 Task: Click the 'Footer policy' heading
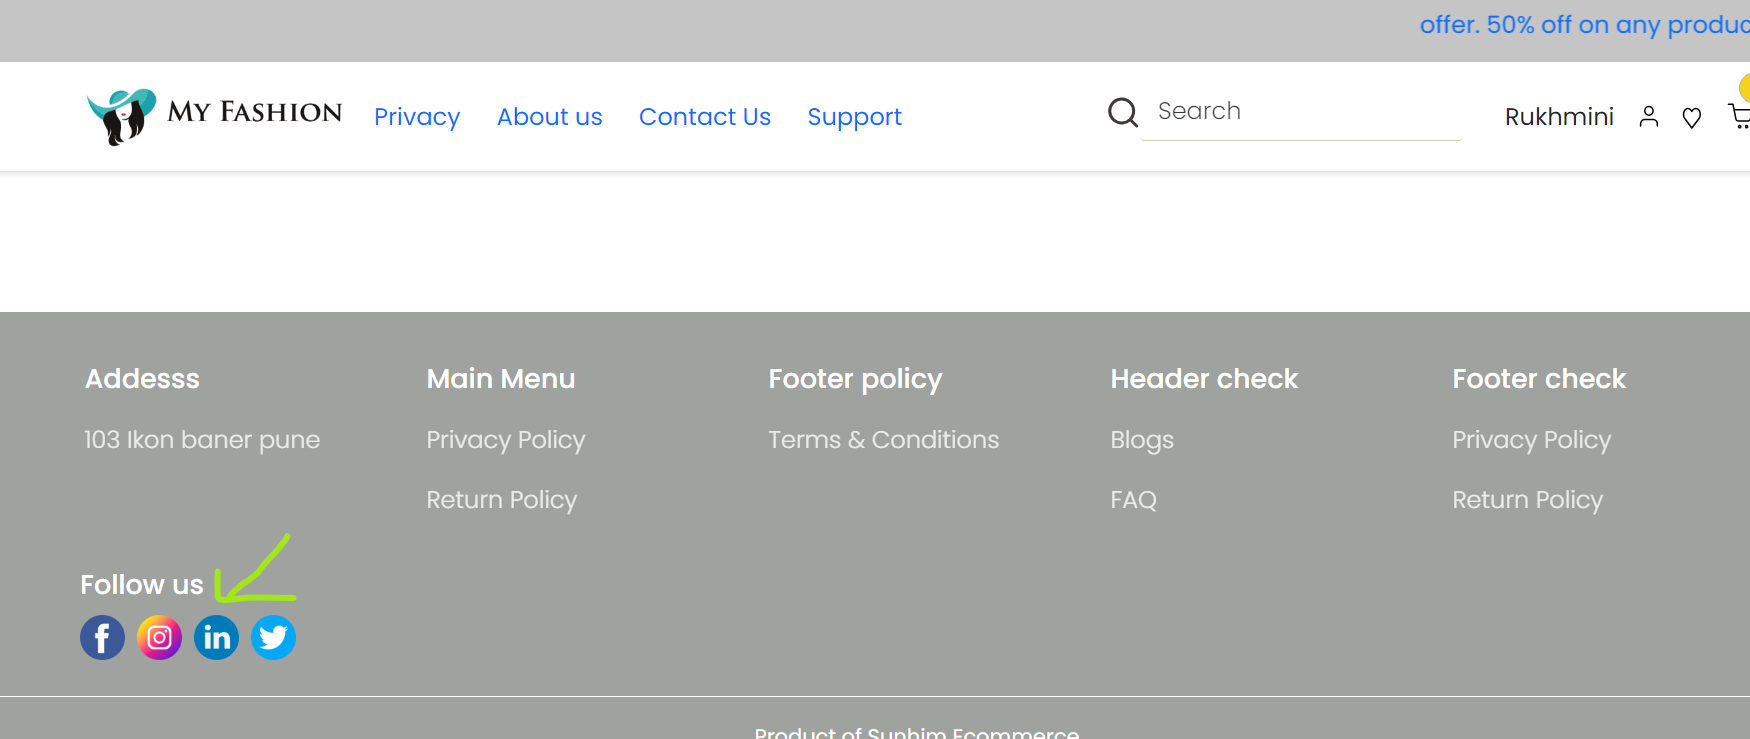(x=855, y=379)
